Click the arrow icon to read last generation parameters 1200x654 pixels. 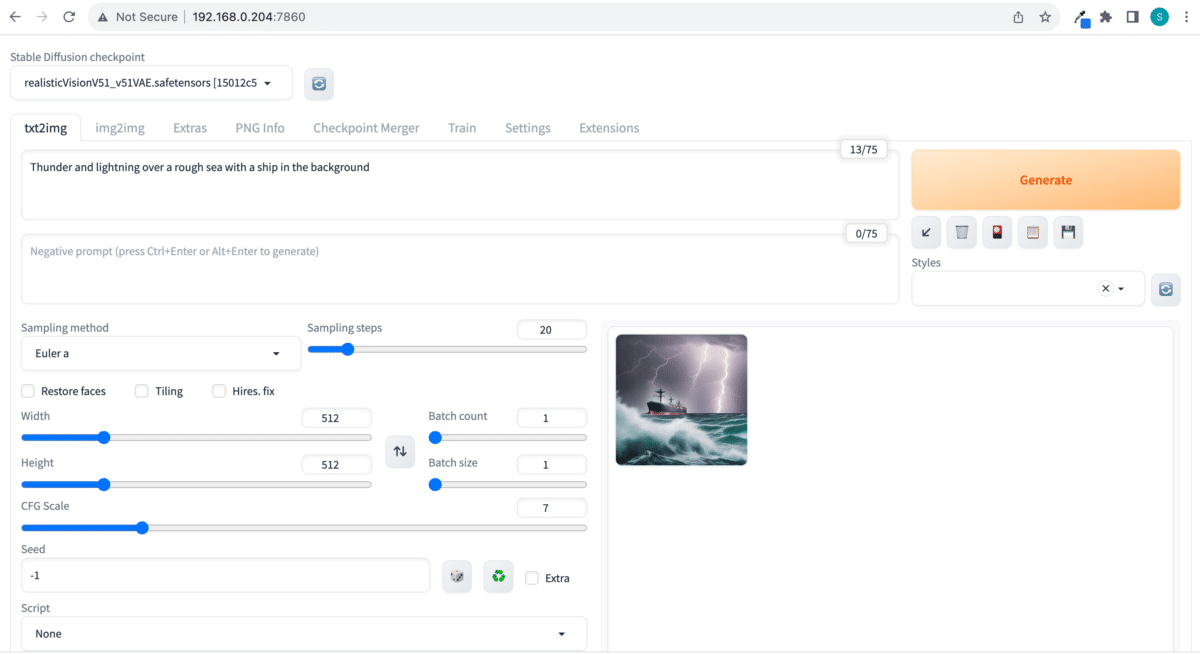926,233
